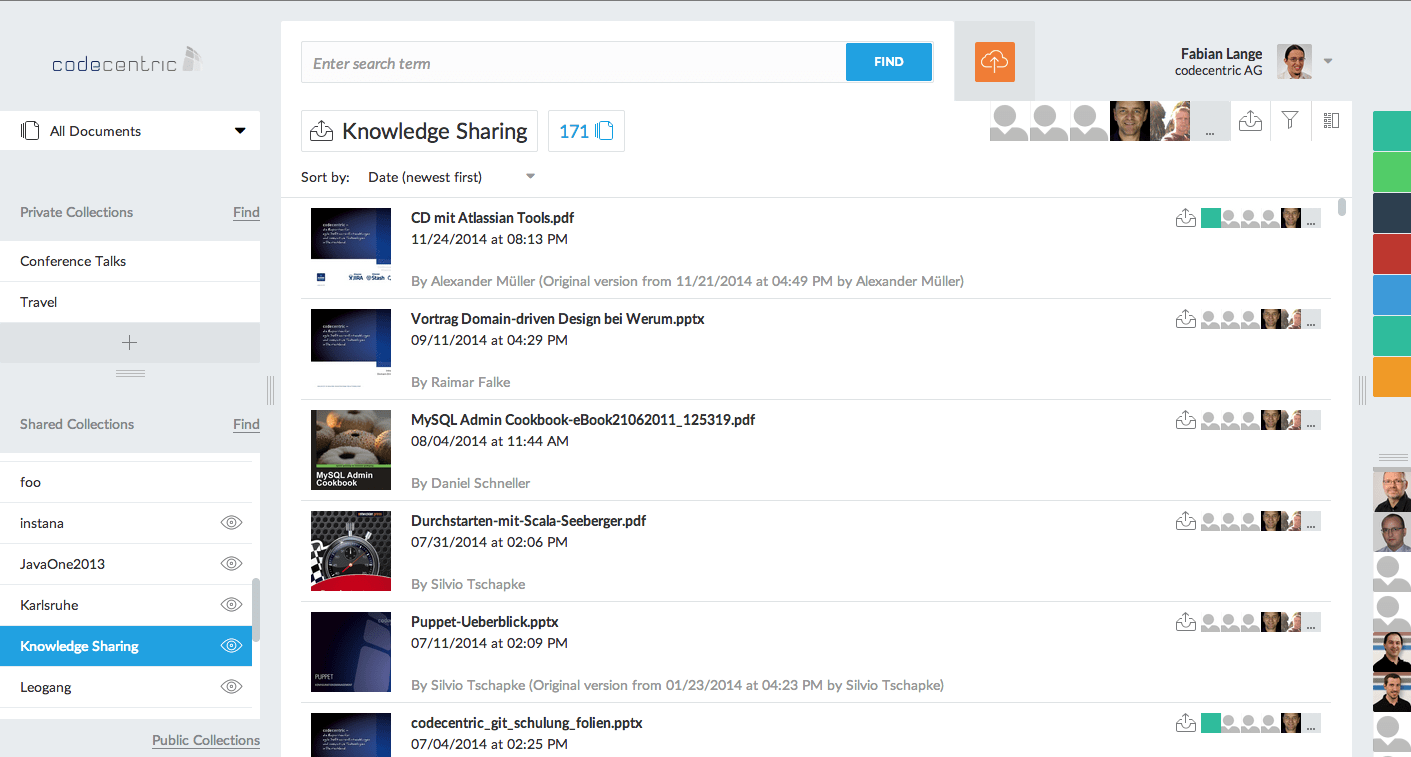Viewport: 1411px width, 757px height.
Task: Click share icon on Puppet-Ueberblick.pptx row
Action: point(1186,622)
